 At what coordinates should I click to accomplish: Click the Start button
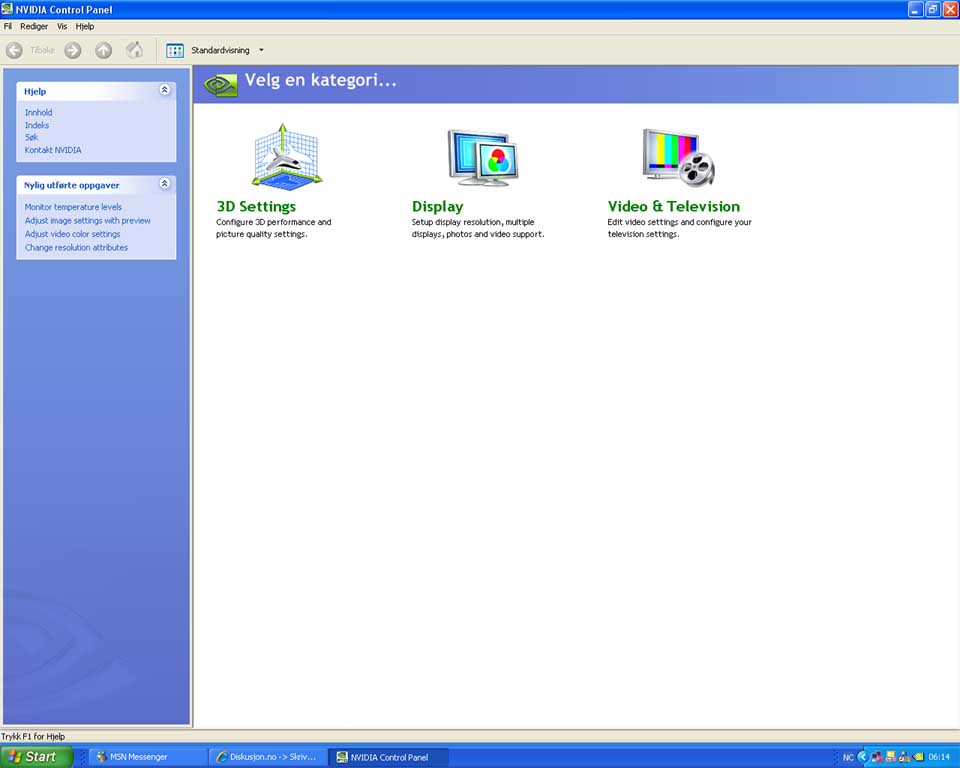37,757
